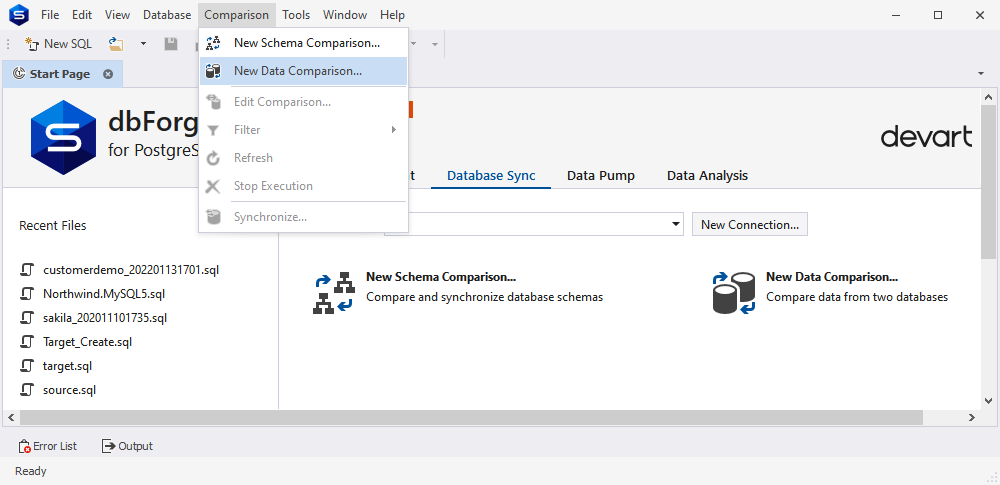This screenshot has width=1000, height=485.
Task: Click script icon beside sakila_202011101735.sql
Action: click(27, 318)
